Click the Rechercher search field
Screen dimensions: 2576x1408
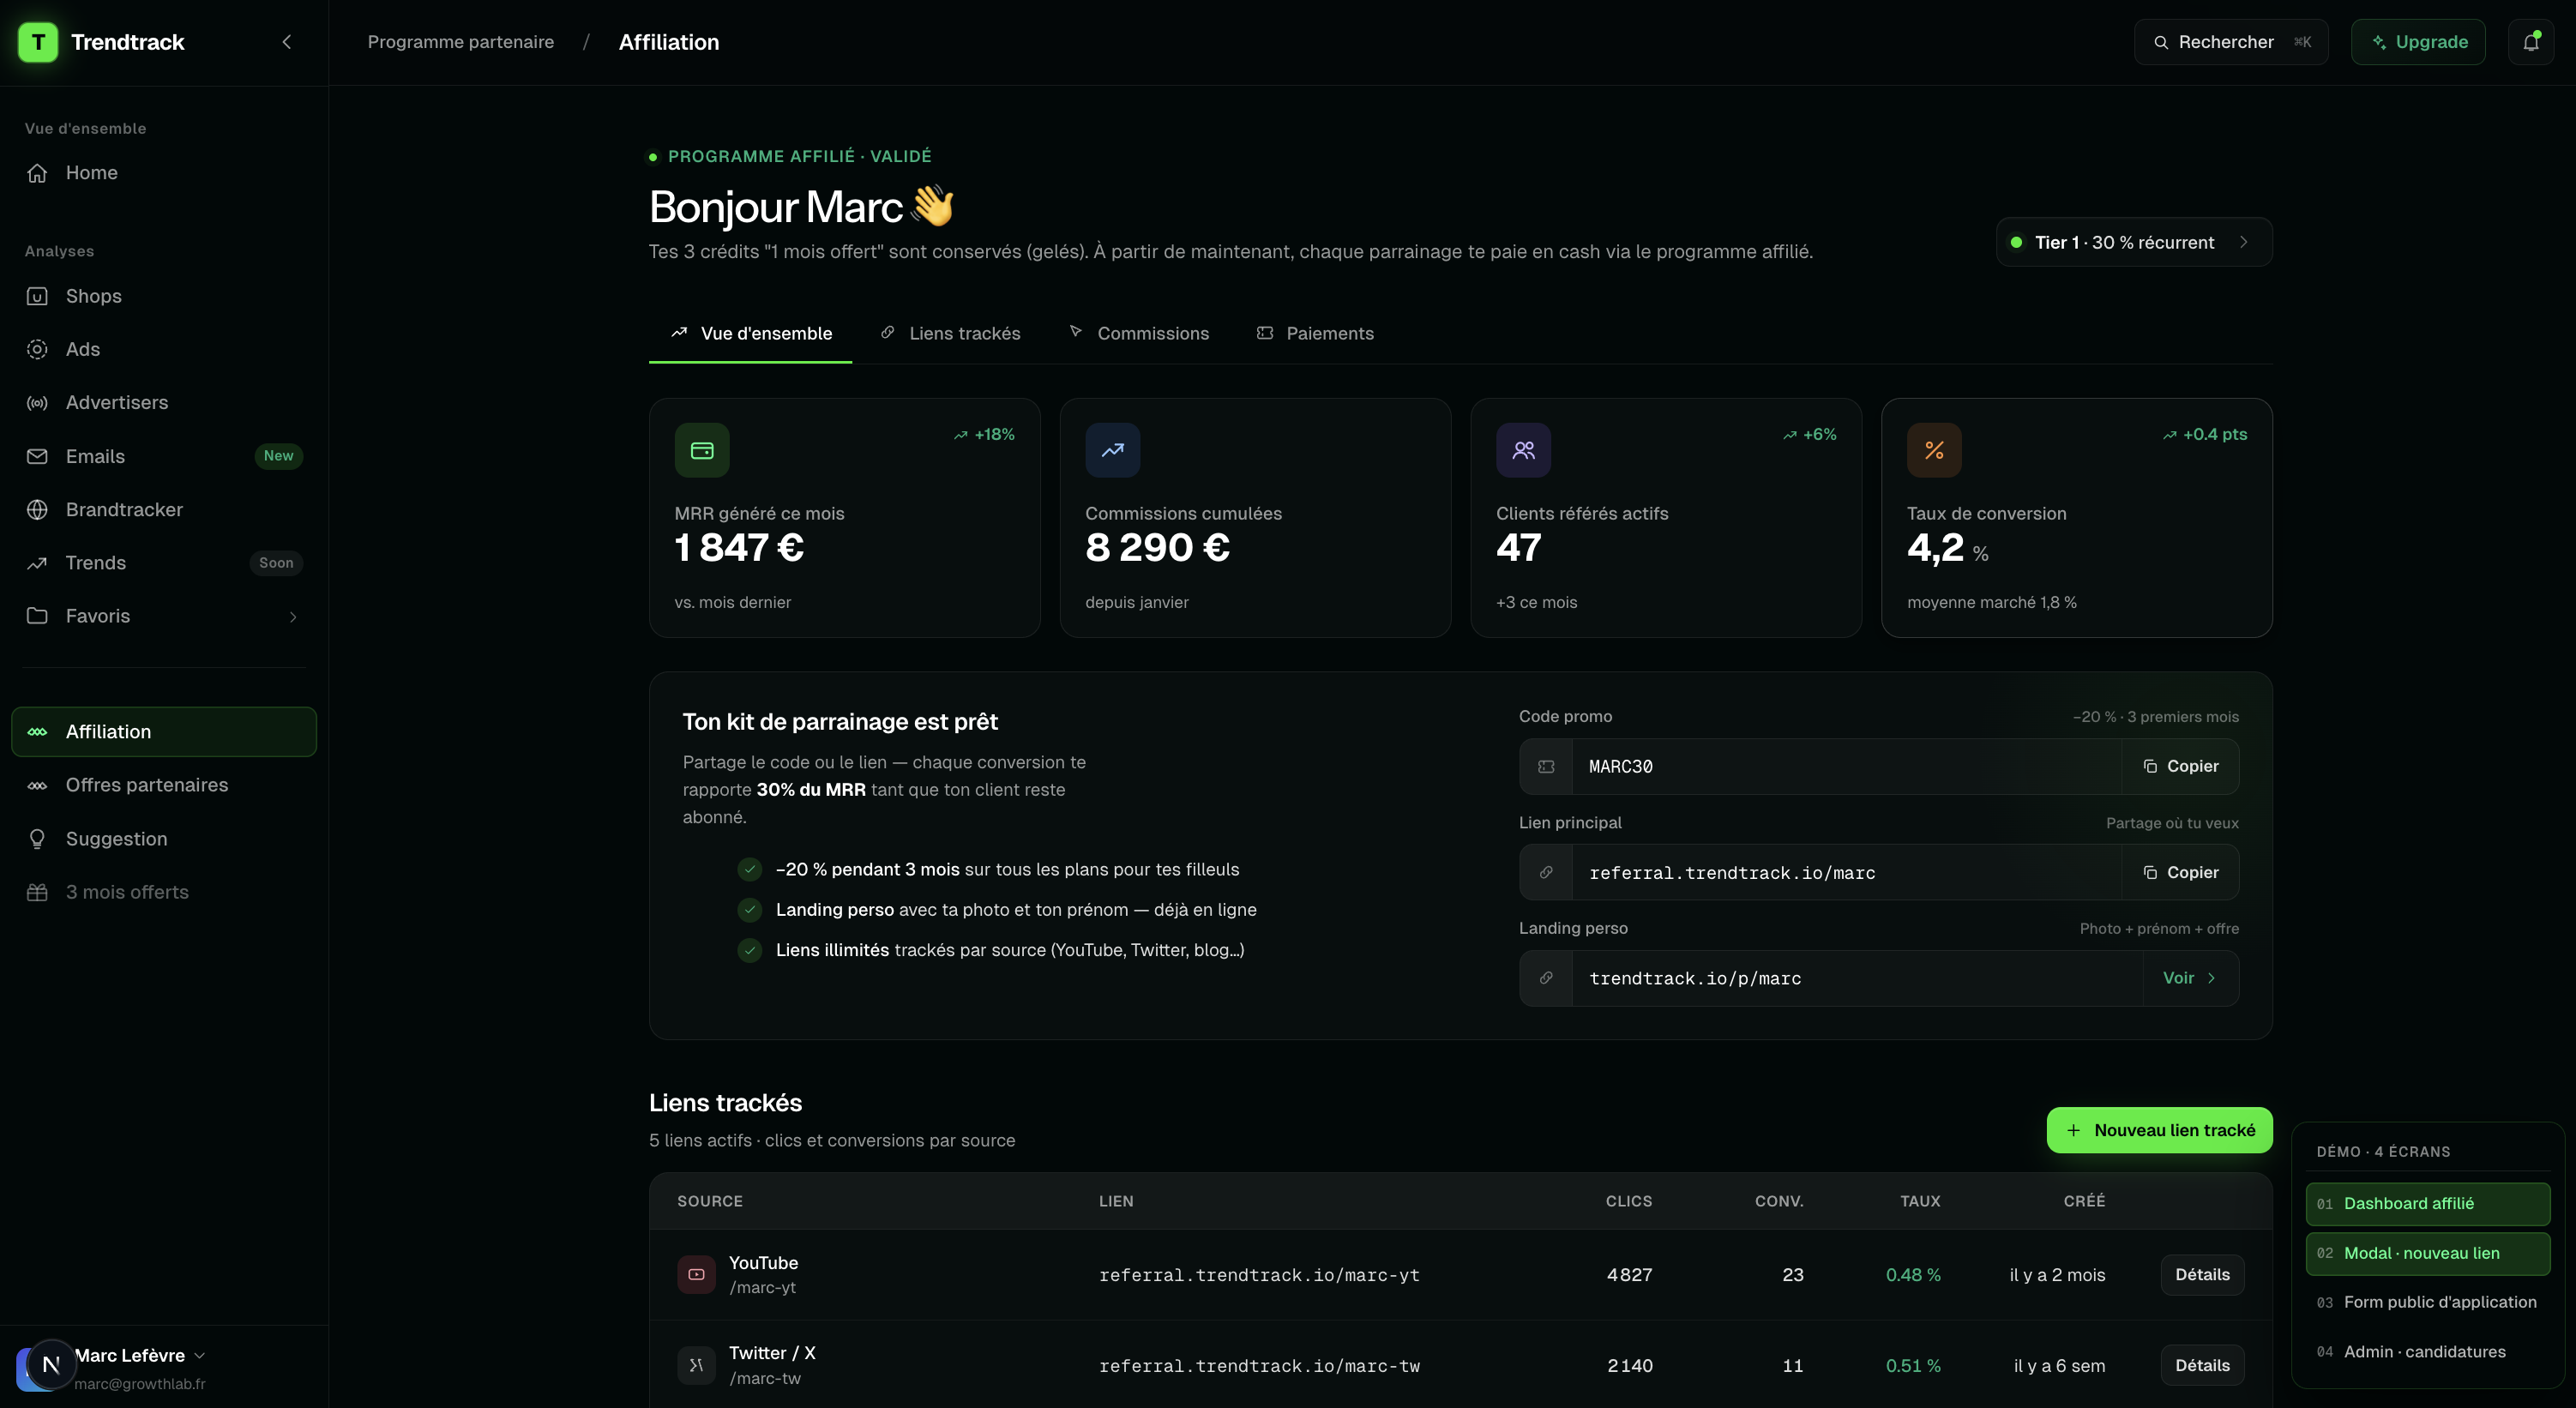click(x=2231, y=42)
